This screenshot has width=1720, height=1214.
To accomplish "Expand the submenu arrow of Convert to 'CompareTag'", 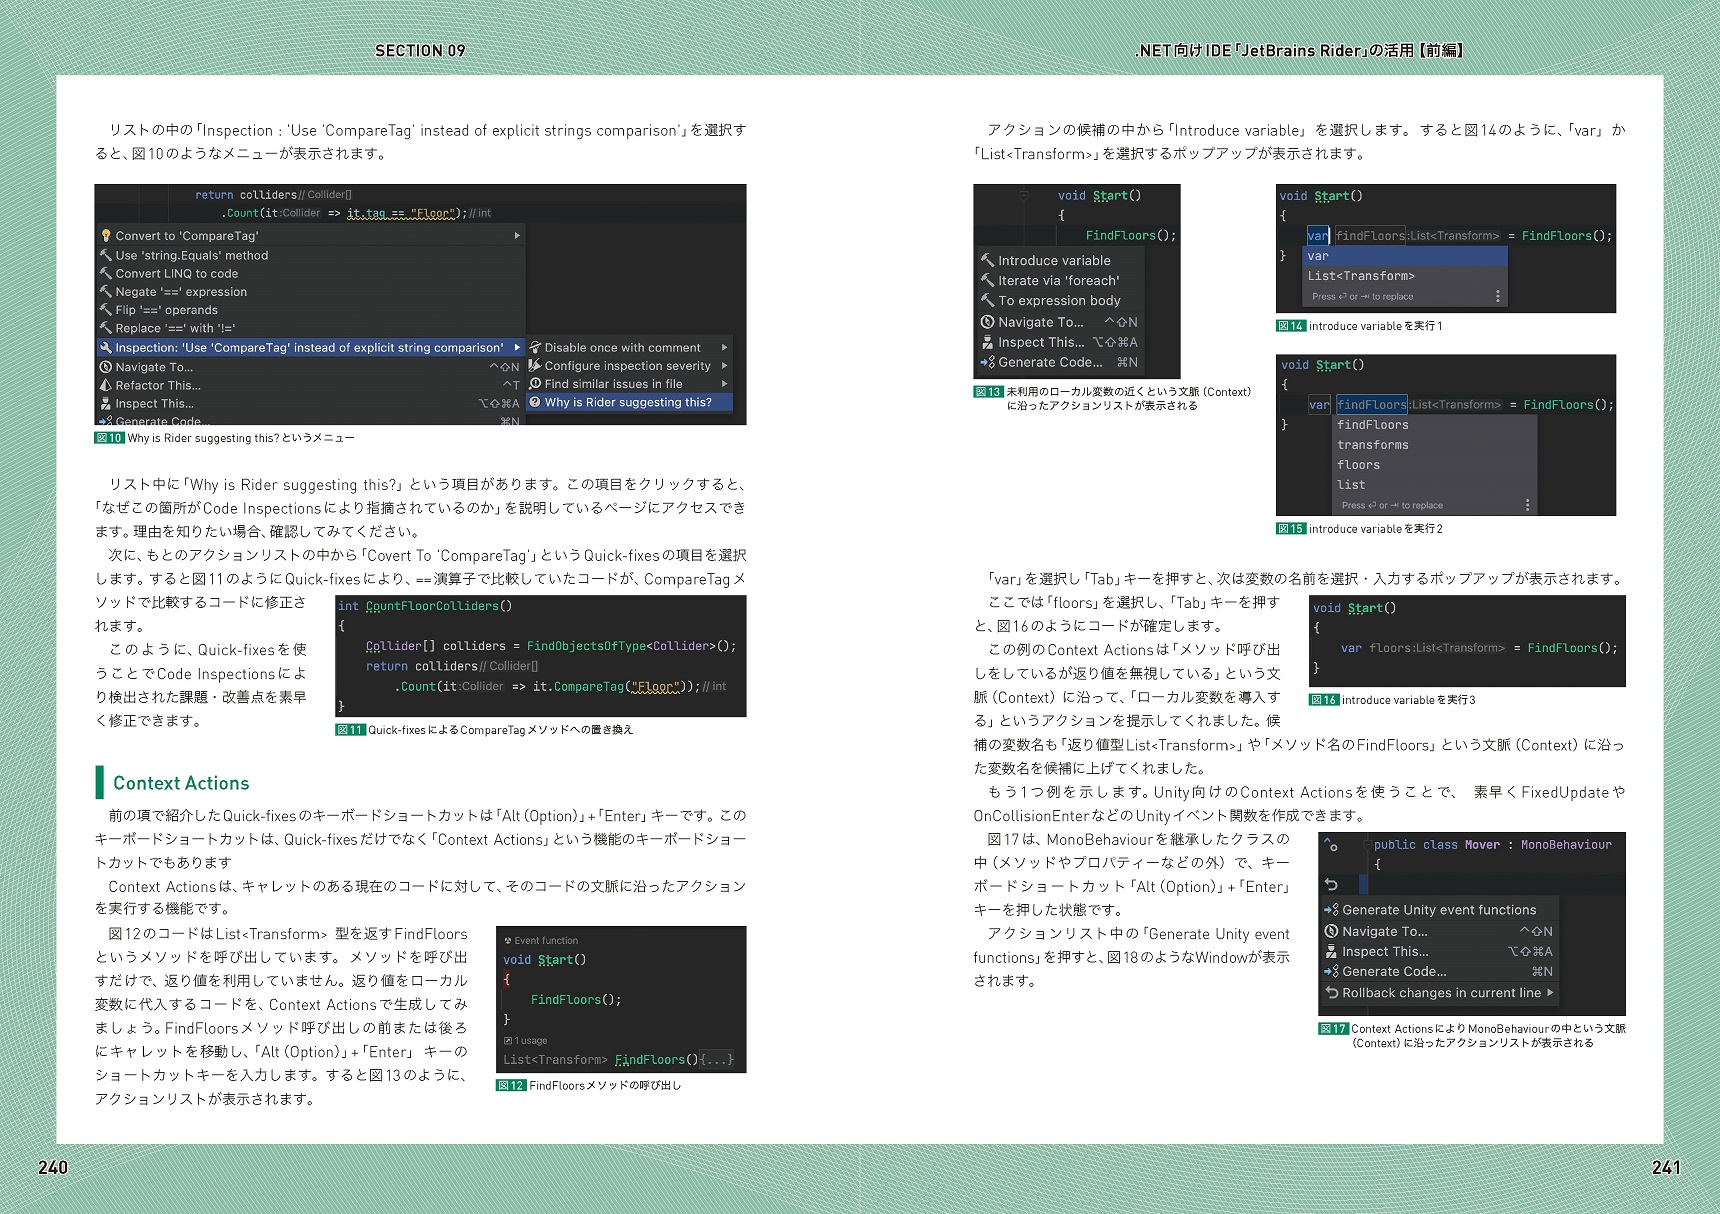I will coord(517,236).
